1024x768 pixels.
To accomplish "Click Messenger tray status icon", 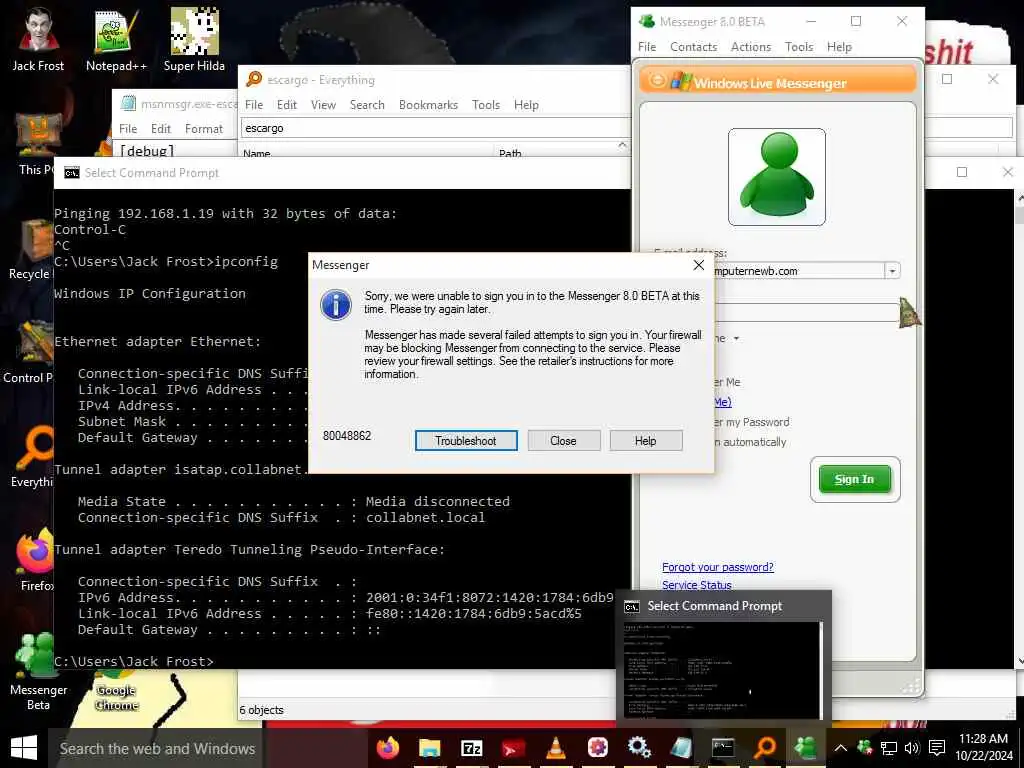I will coord(865,748).
